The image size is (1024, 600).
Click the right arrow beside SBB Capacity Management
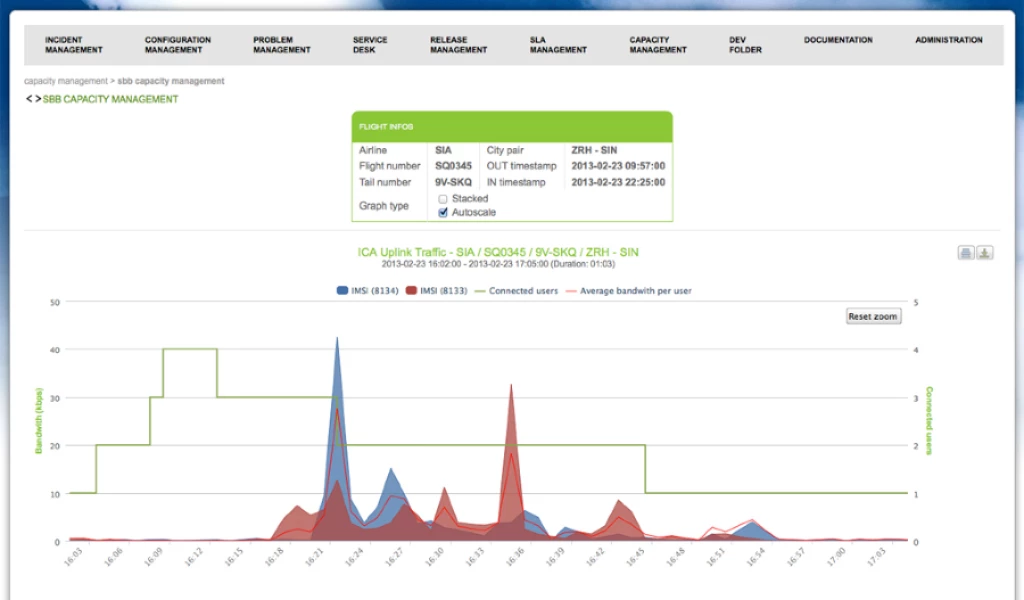coord(38,99)
